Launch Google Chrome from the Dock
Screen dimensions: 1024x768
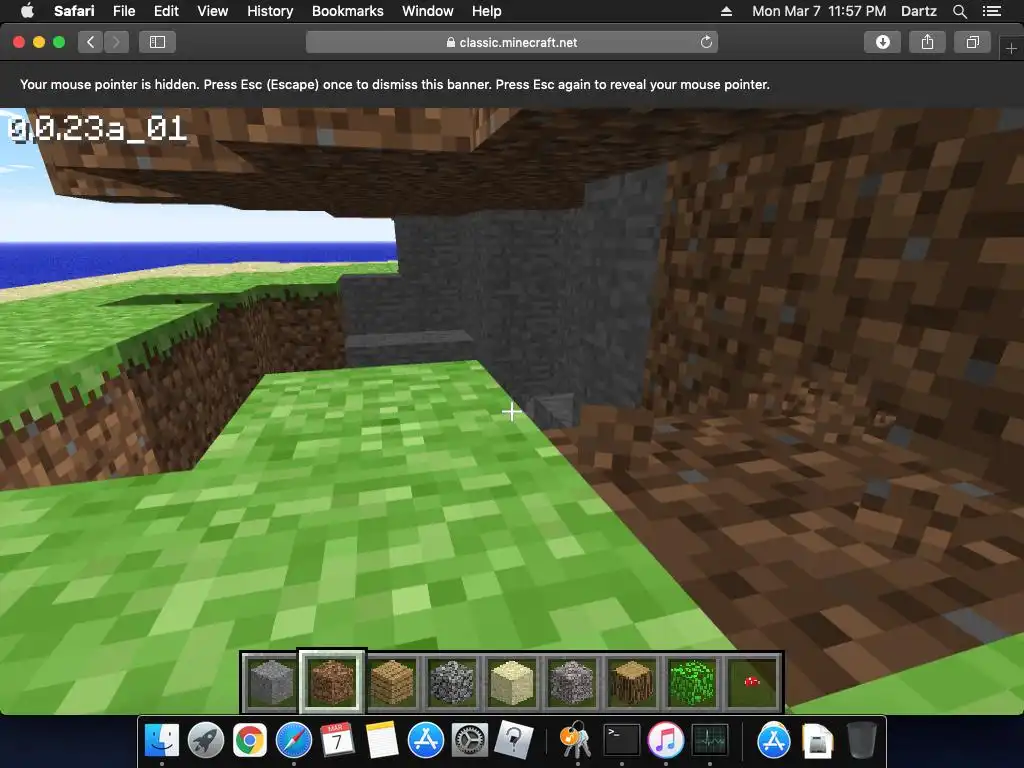coord(250,741)
